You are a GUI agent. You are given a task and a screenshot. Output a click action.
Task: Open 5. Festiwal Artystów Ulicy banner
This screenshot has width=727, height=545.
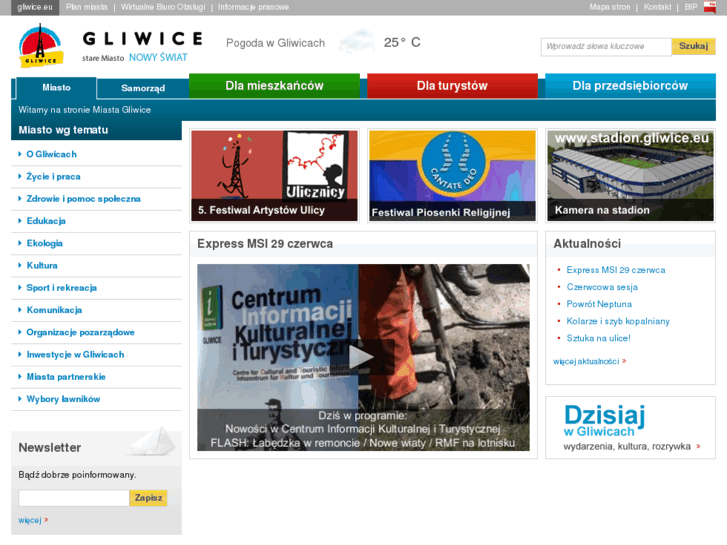[274, 175]
